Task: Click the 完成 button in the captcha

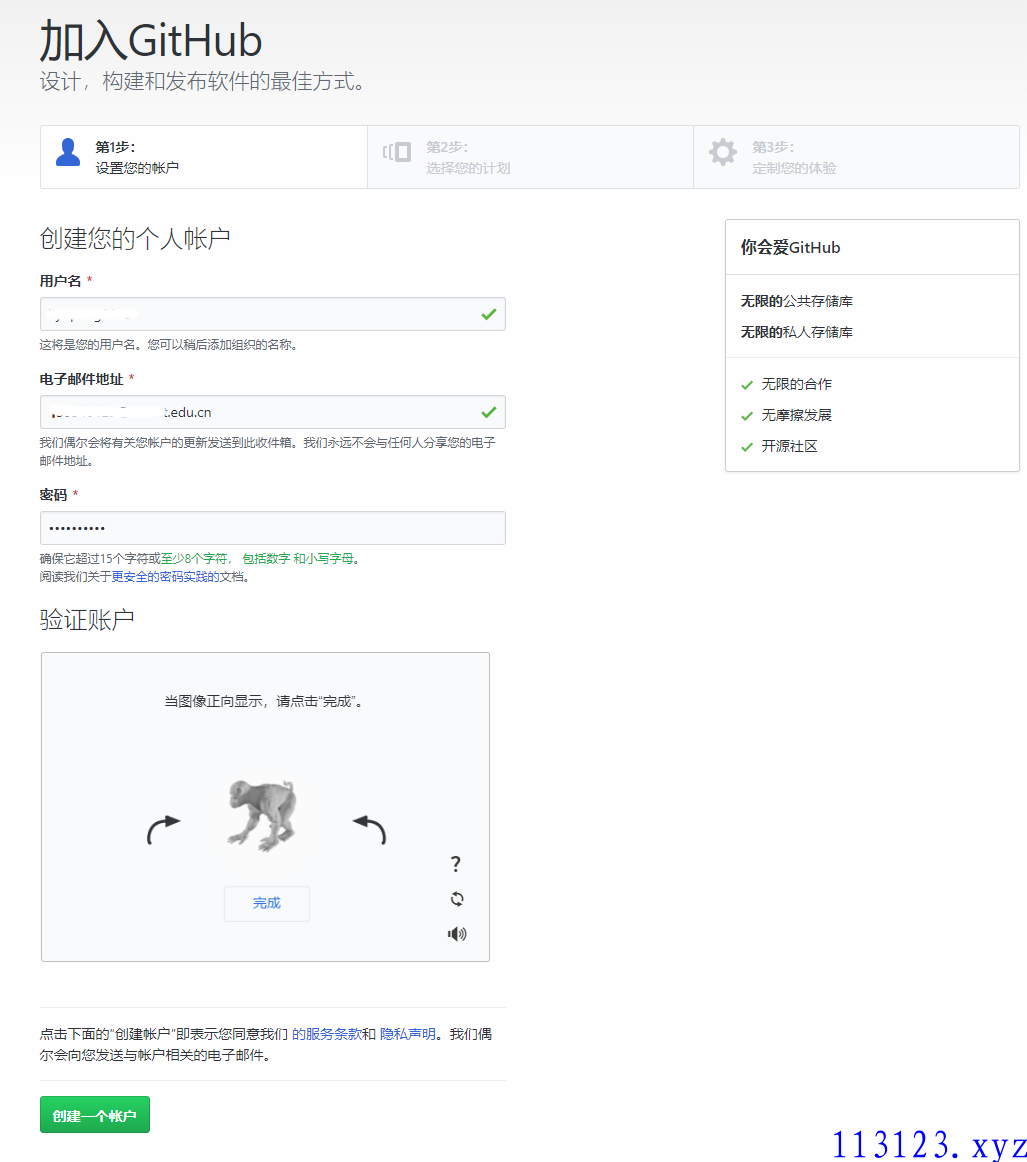Action: 267,903
